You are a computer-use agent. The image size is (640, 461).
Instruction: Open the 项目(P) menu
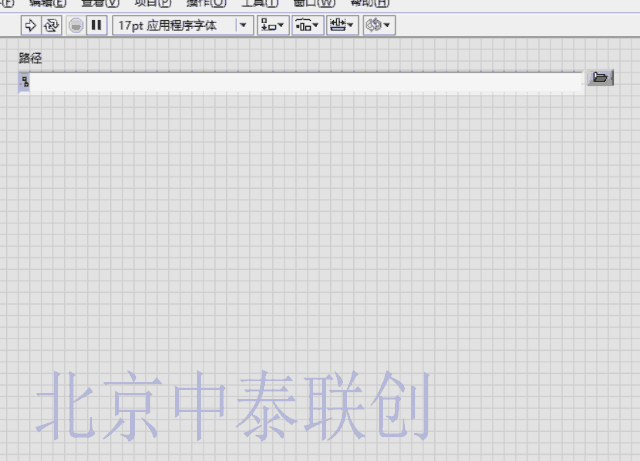tap(153, 3)
